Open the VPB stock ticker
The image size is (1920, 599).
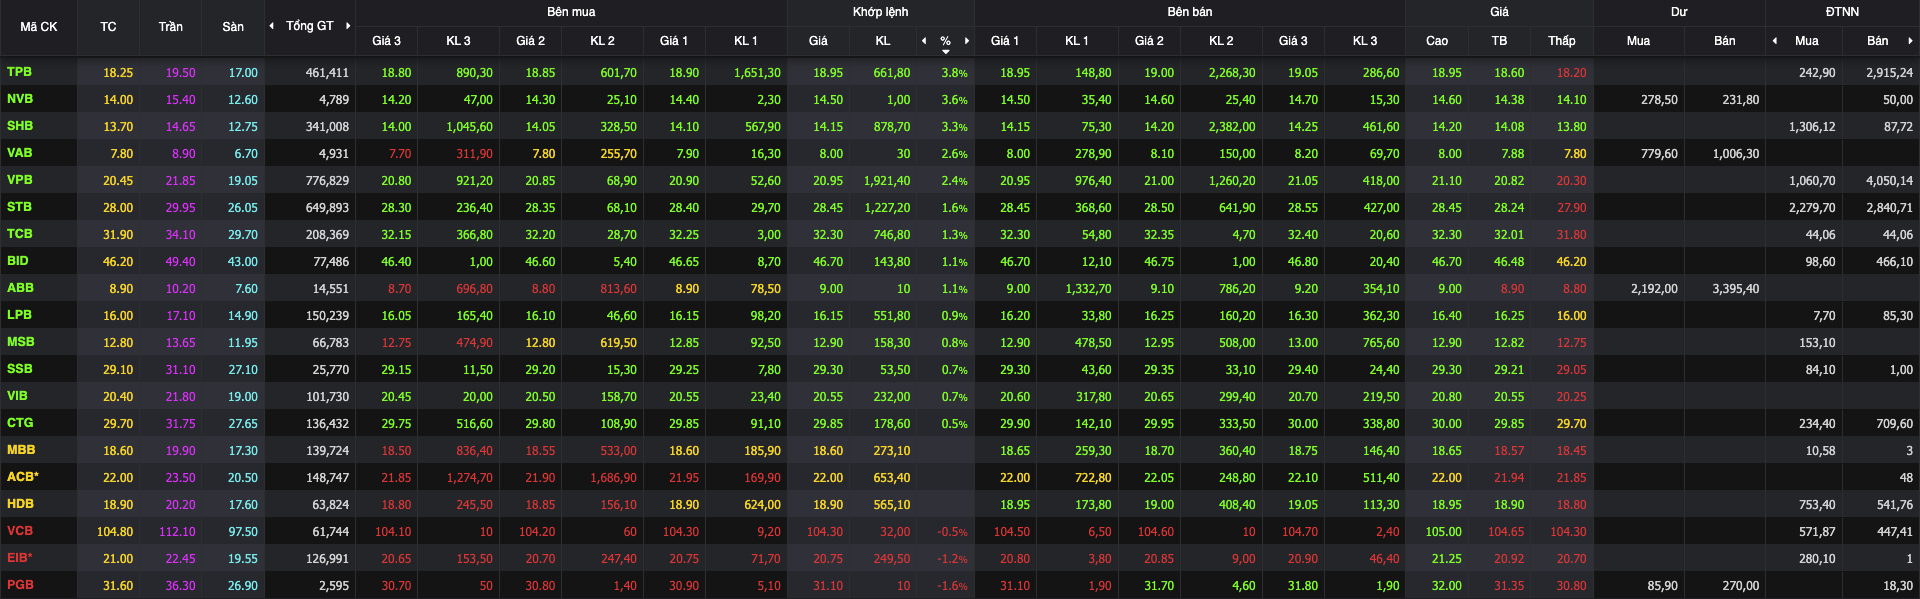click(x=19, y=180)
